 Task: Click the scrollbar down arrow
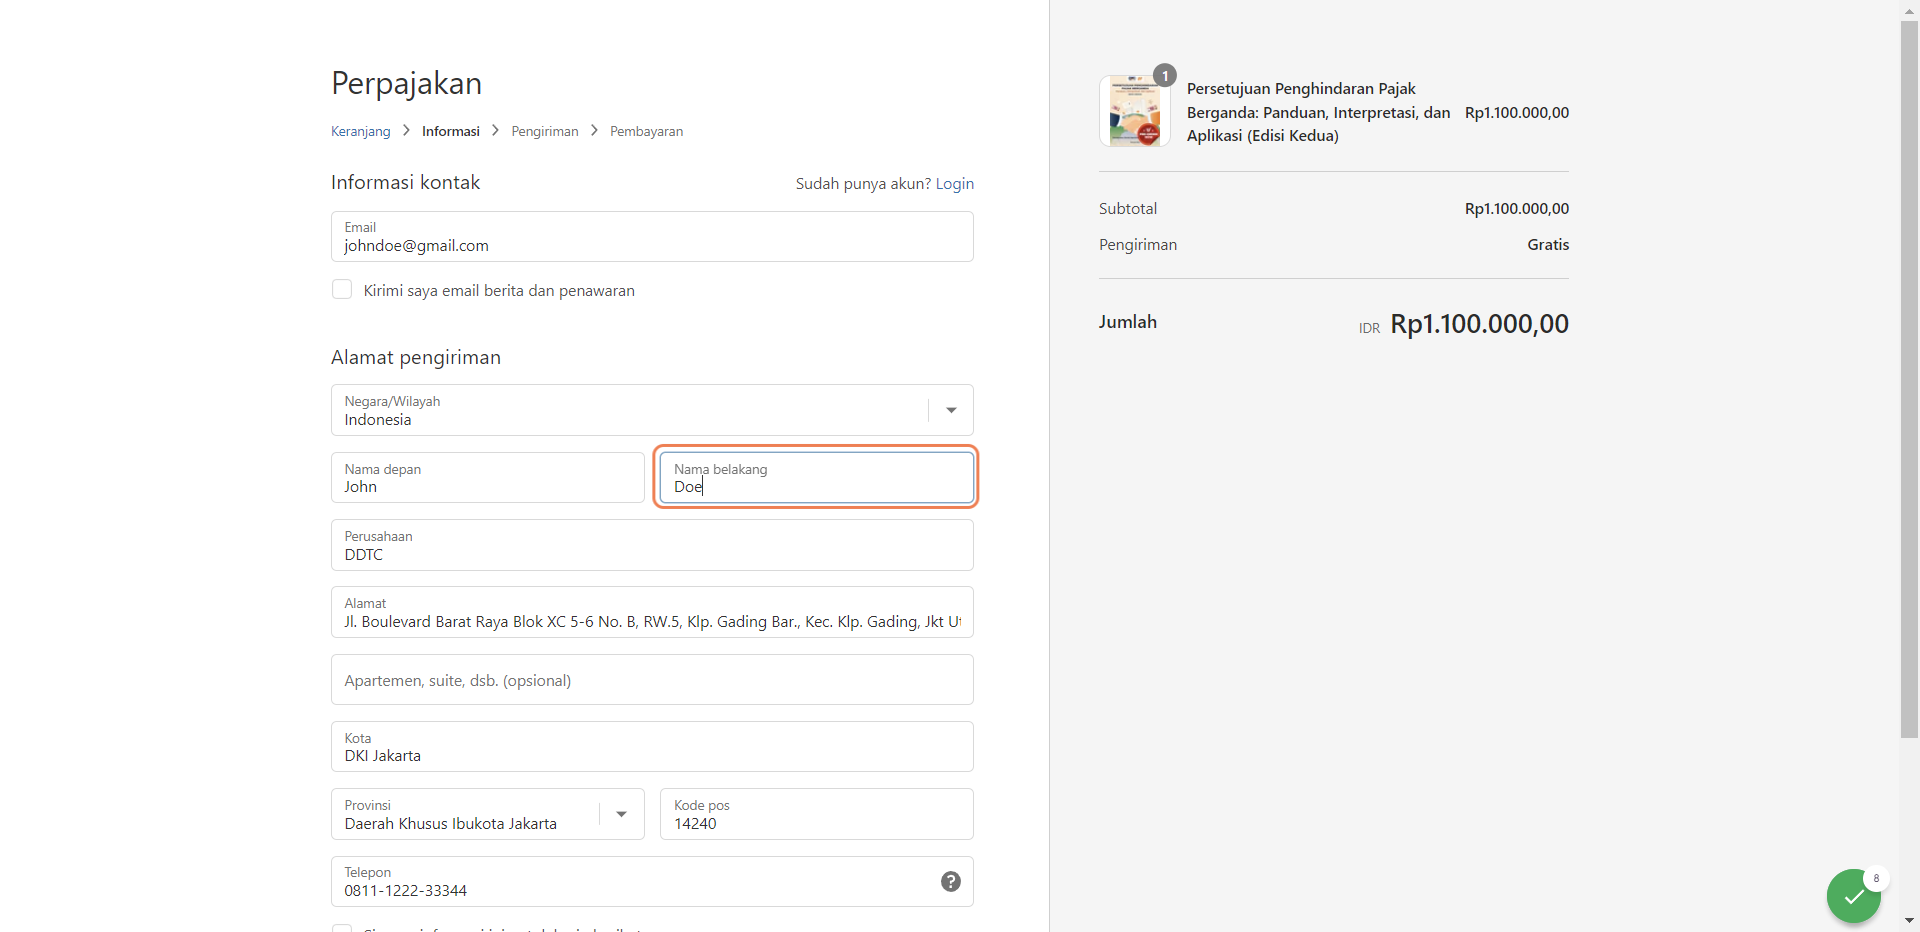(x=1909, y=920)
